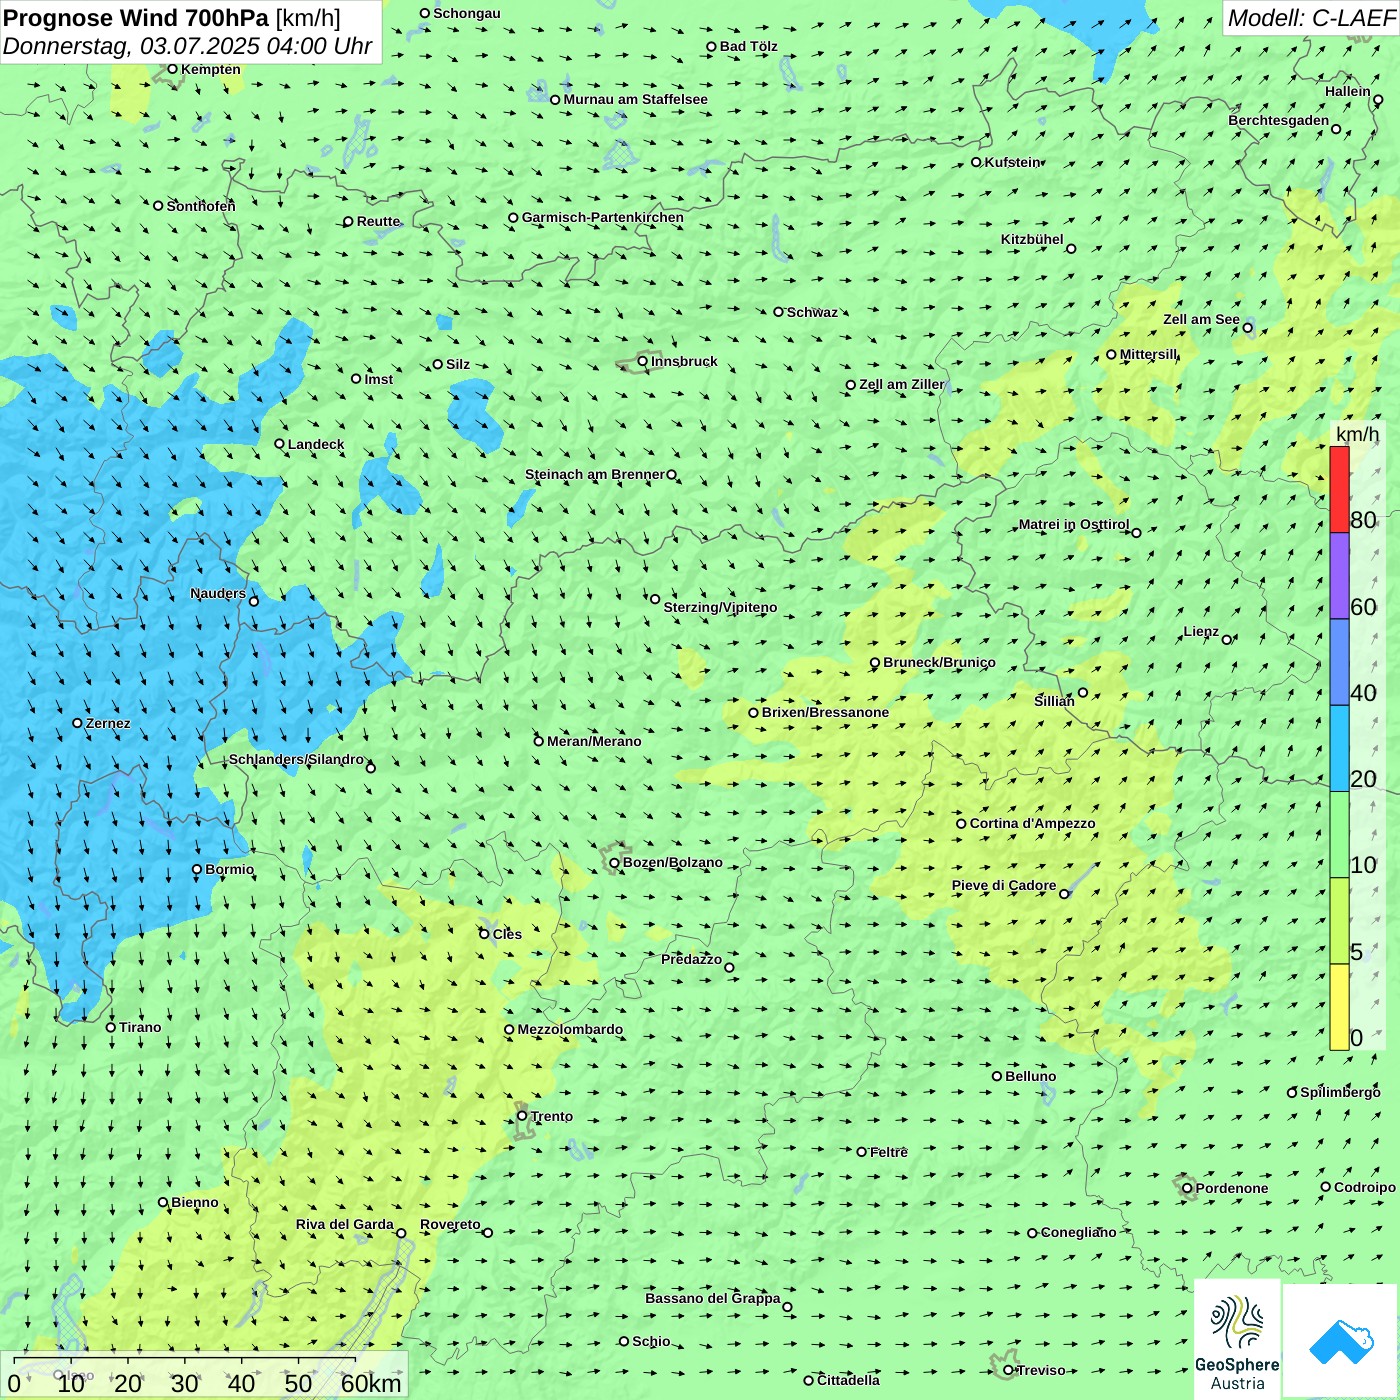Image resolution: width=1400 pixels, height=1400 pixels.
Task: Click the Hallein label
Action: (x=1348, y=91)
